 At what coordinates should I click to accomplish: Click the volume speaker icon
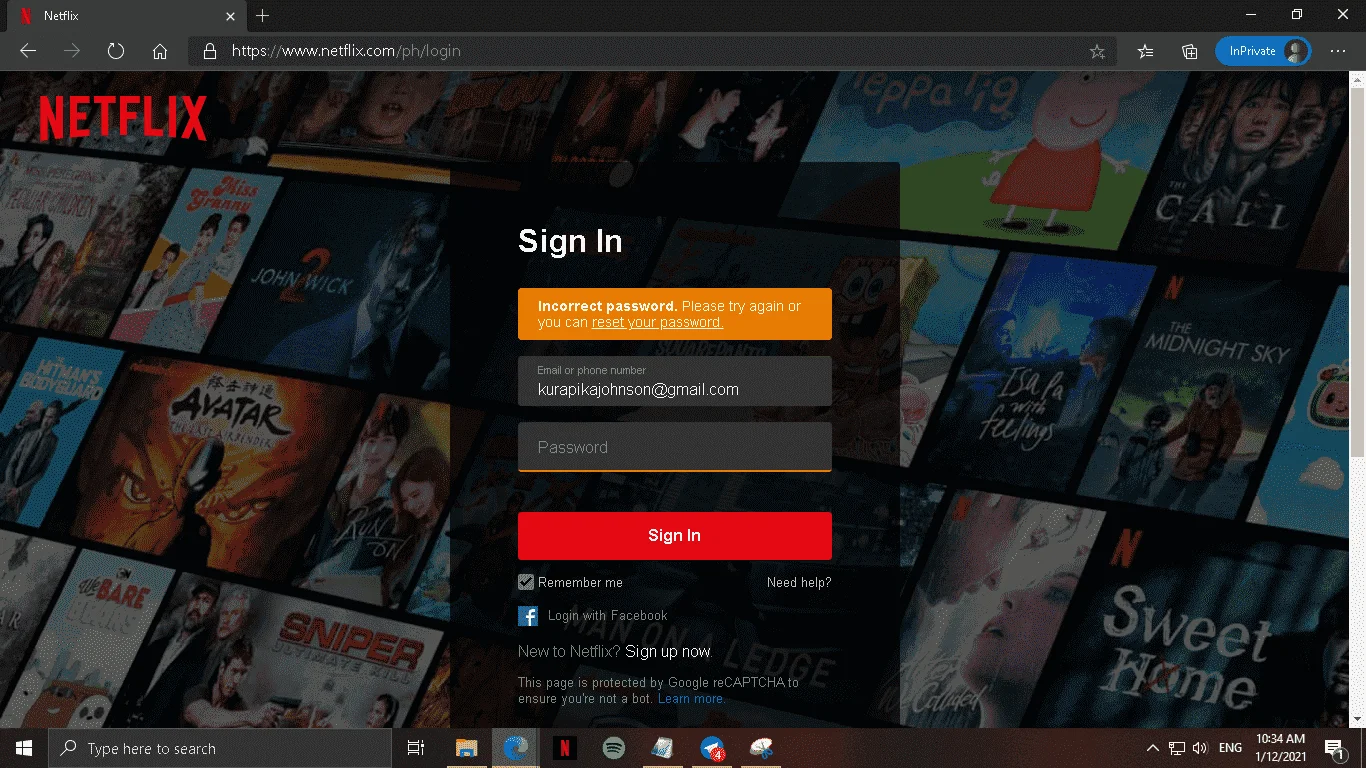click(1200, 748)
